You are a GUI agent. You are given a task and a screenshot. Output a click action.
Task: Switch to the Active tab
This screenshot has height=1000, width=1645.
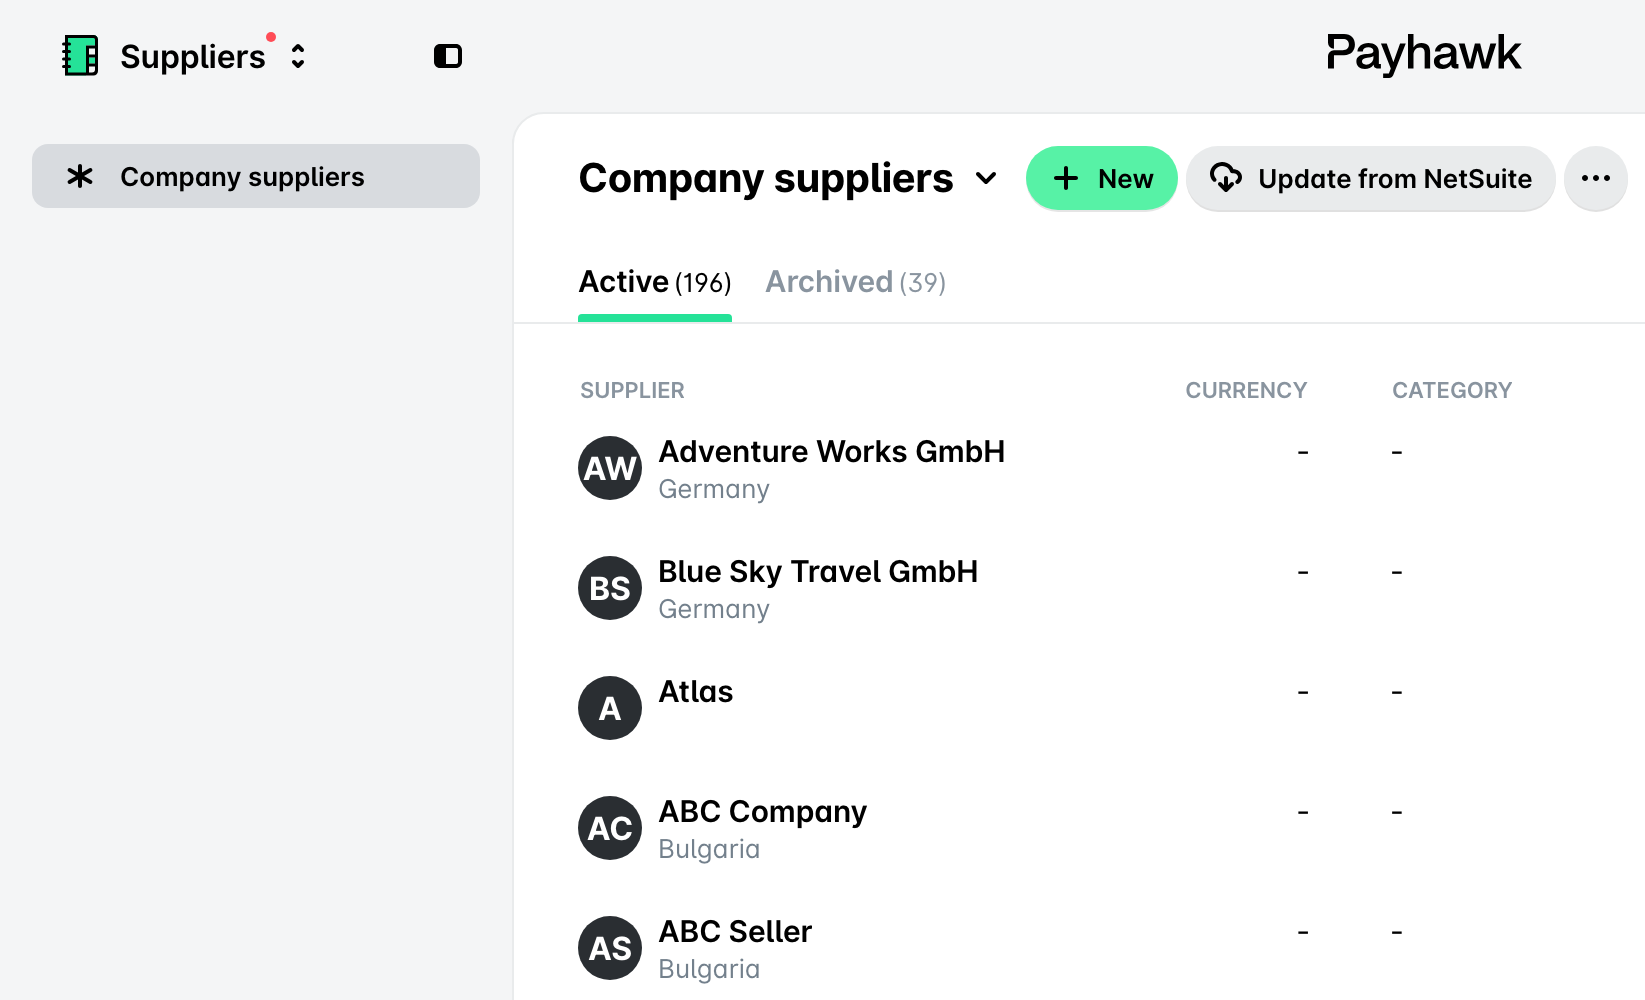tap(655, 283)
